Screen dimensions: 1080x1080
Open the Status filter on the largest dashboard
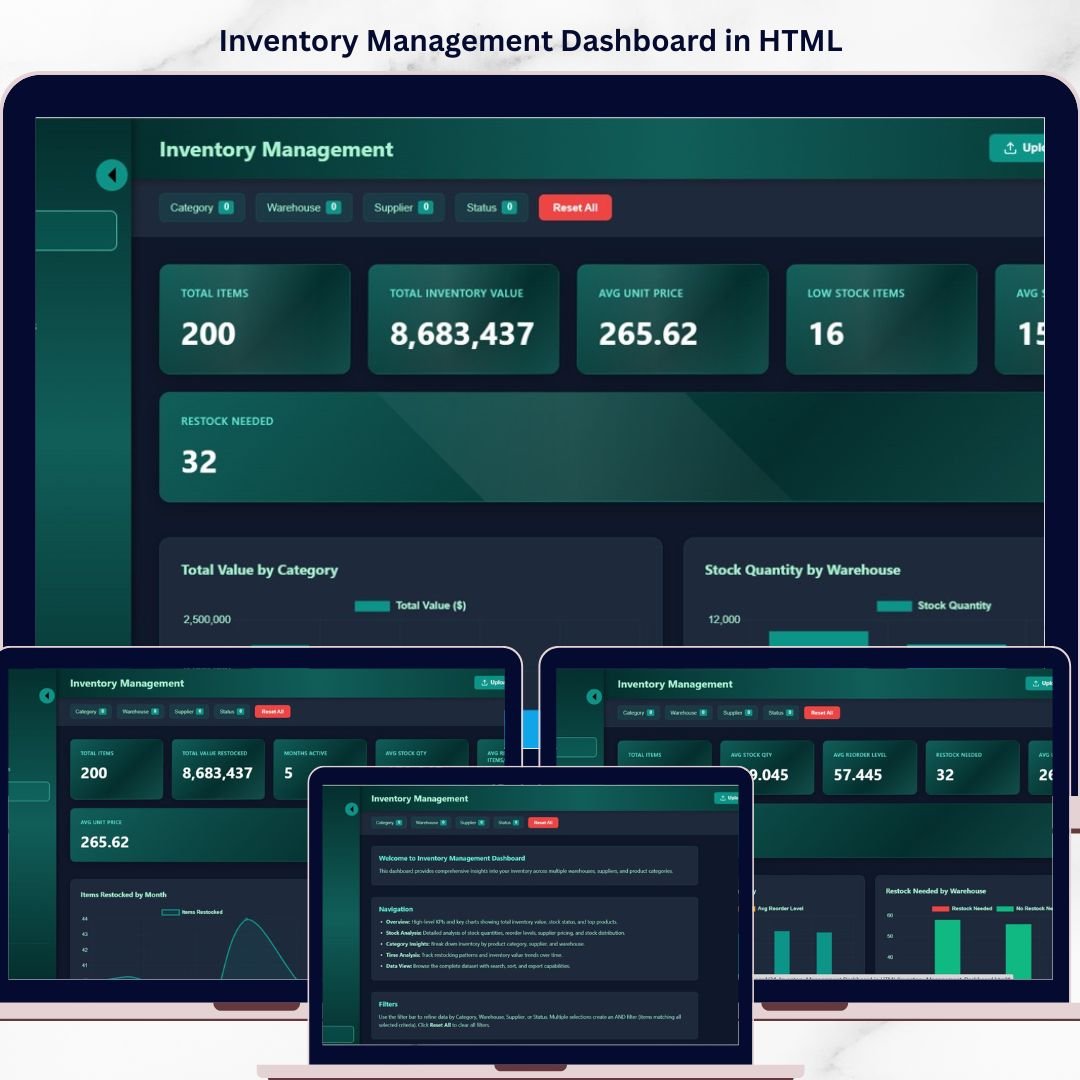491,208
